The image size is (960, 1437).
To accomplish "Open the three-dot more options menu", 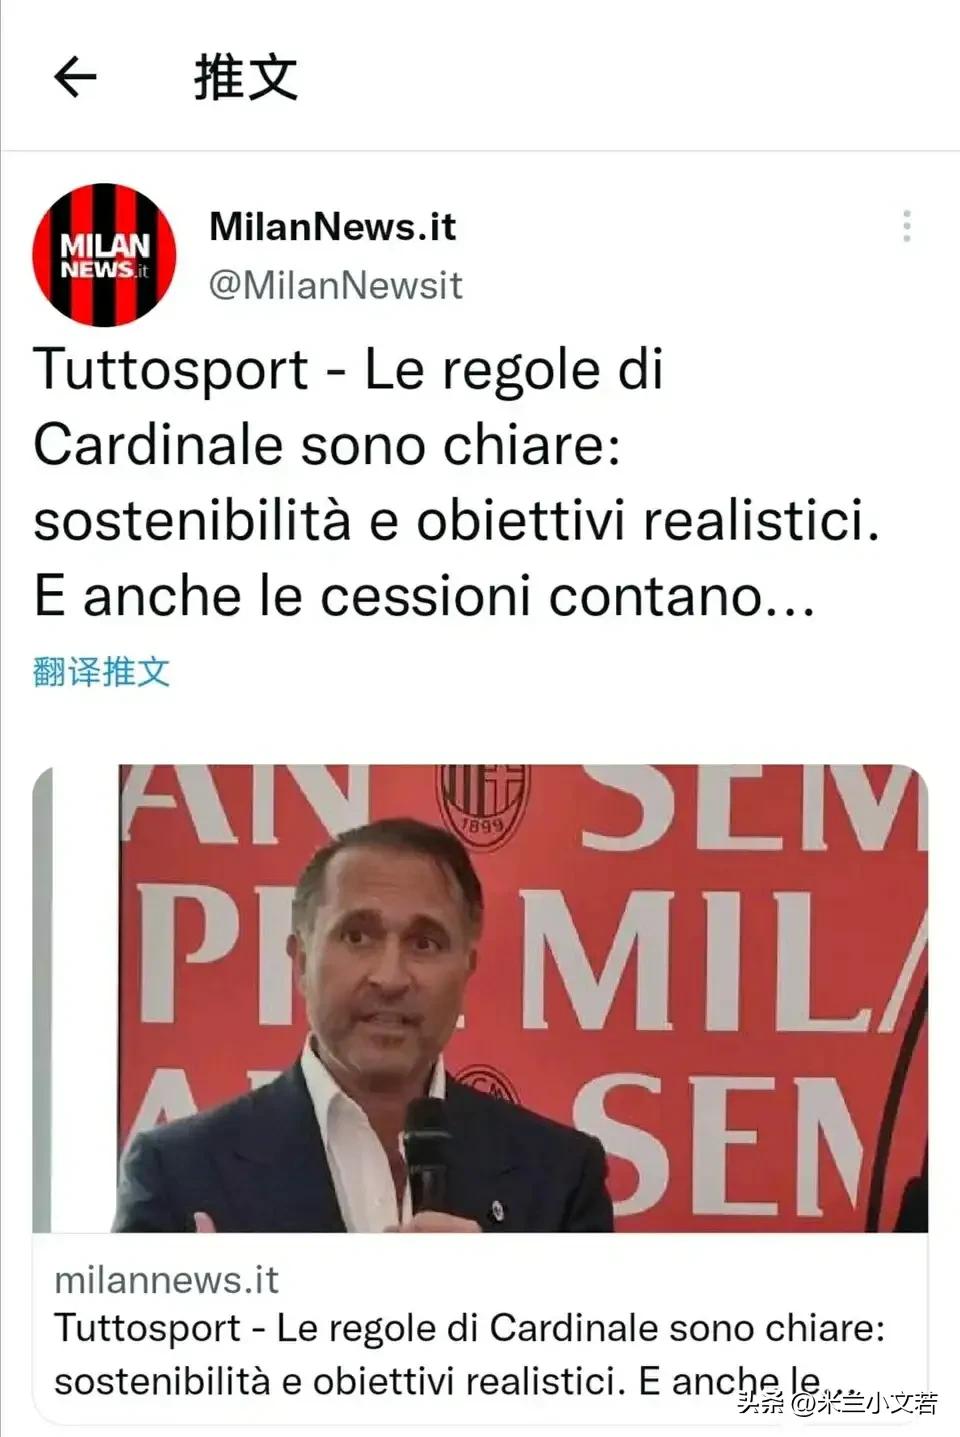I will point(906,226).
